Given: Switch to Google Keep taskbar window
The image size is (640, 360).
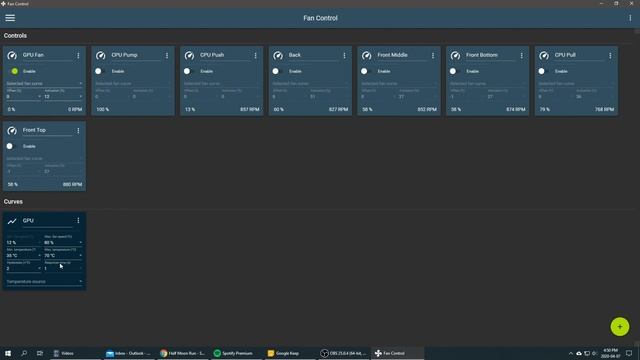Looking at the screenshot, I should click(290, 353).
